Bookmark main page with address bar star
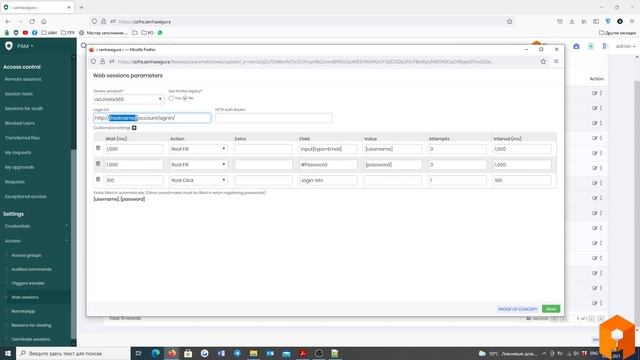Image resolution: width=640 pixels, height=360 pixels. click(509, 21)
